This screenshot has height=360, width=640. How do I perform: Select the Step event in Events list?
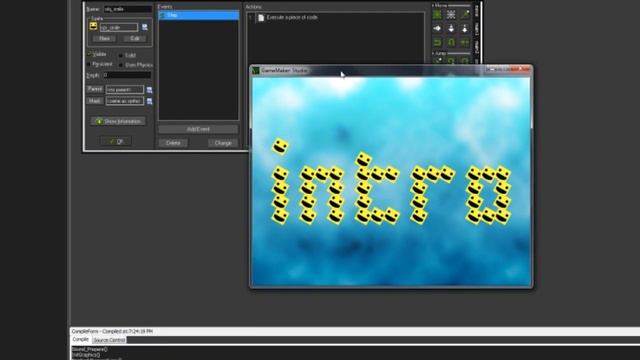(x=199, y=15)
